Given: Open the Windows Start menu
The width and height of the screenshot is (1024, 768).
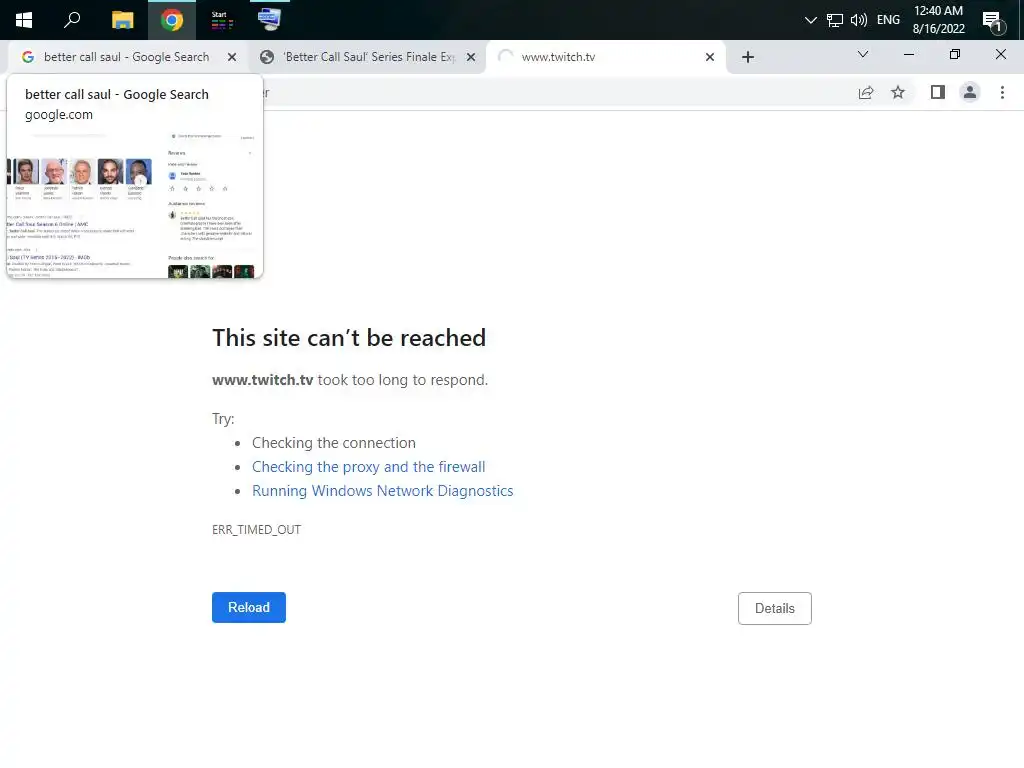Looking at the screenshot, I should pyautogui.click(x=24, y=20).
